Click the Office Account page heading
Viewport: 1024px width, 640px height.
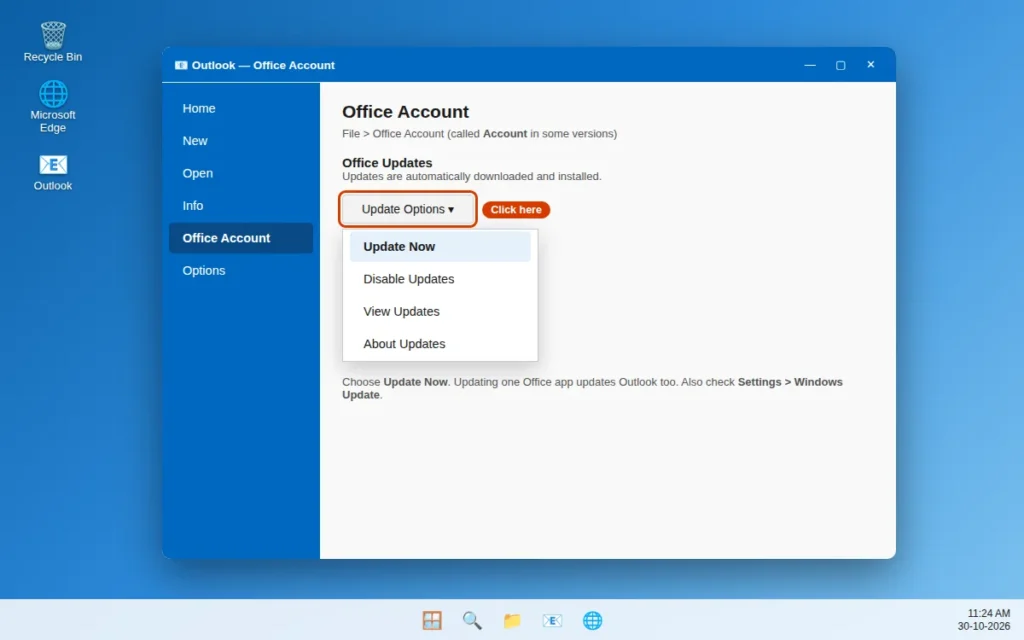[406, 112]
